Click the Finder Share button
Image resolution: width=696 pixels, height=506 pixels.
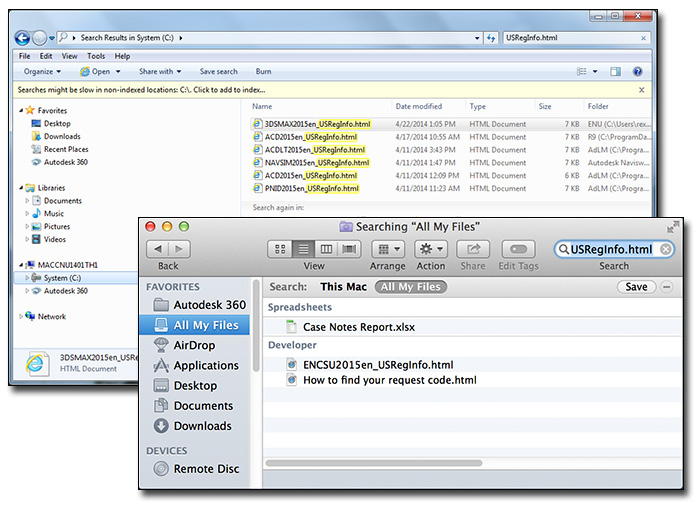[473, 249]
